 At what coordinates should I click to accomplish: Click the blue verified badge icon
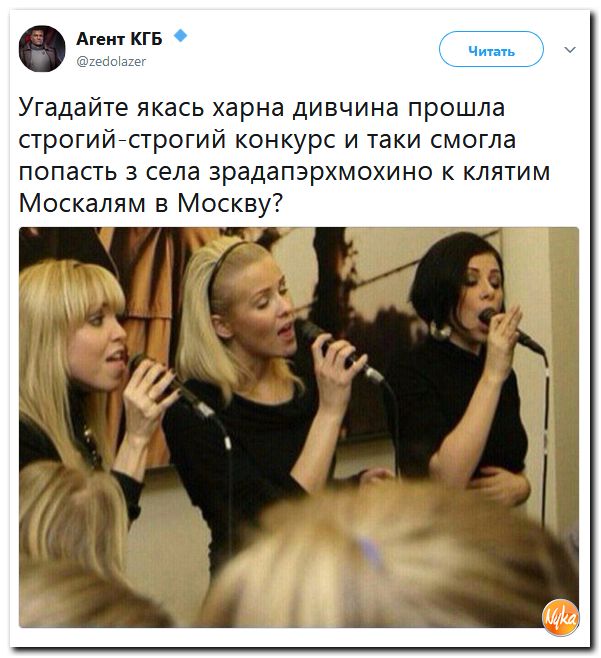pyautogui.click(x=180, y=36)
